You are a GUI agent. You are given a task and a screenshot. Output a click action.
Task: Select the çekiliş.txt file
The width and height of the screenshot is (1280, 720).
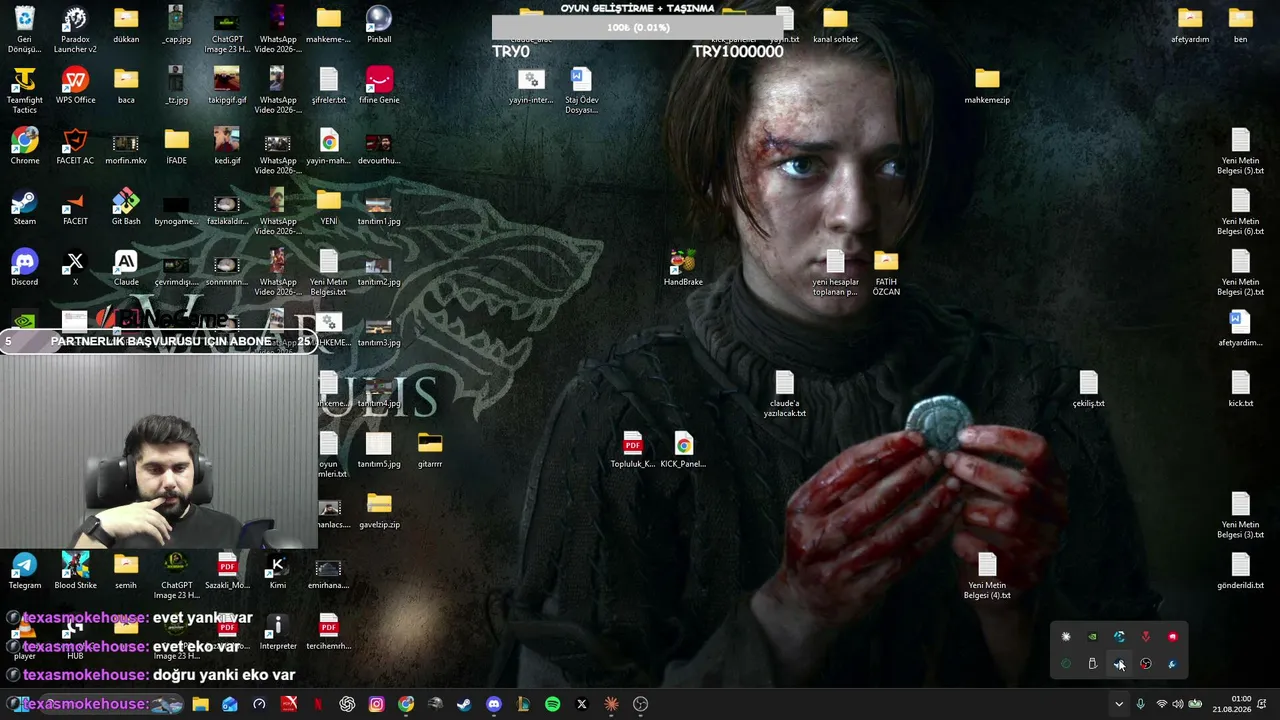[1088, 390]
